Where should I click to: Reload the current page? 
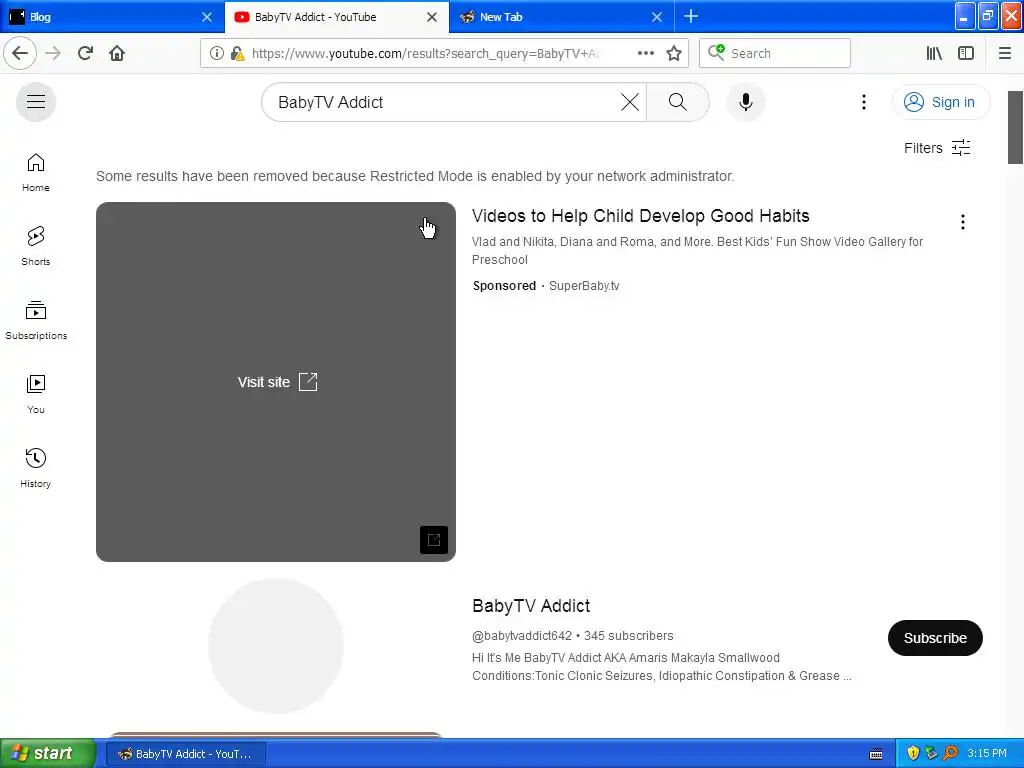85,53
